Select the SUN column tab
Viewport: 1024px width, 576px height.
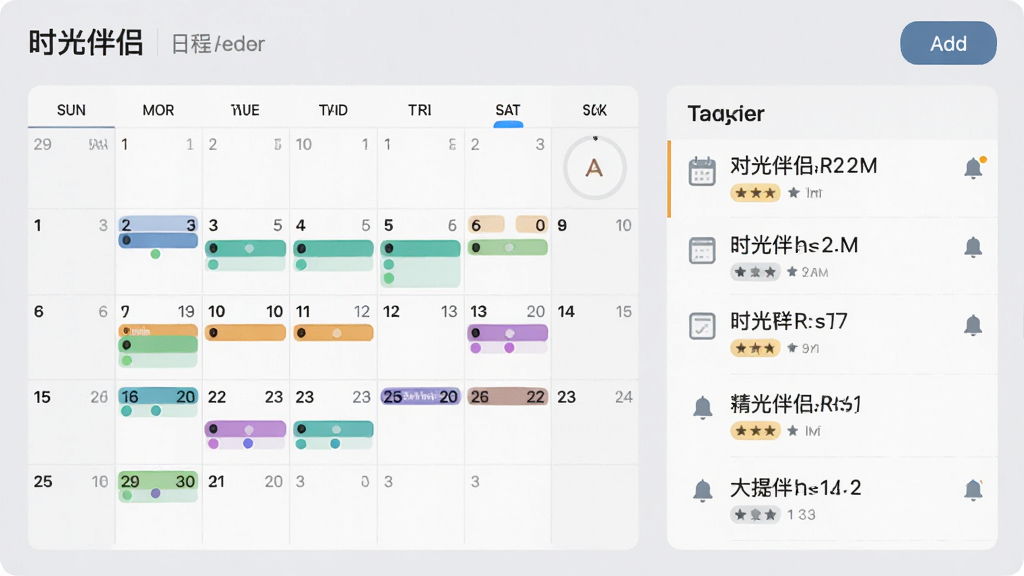[71, 110]
